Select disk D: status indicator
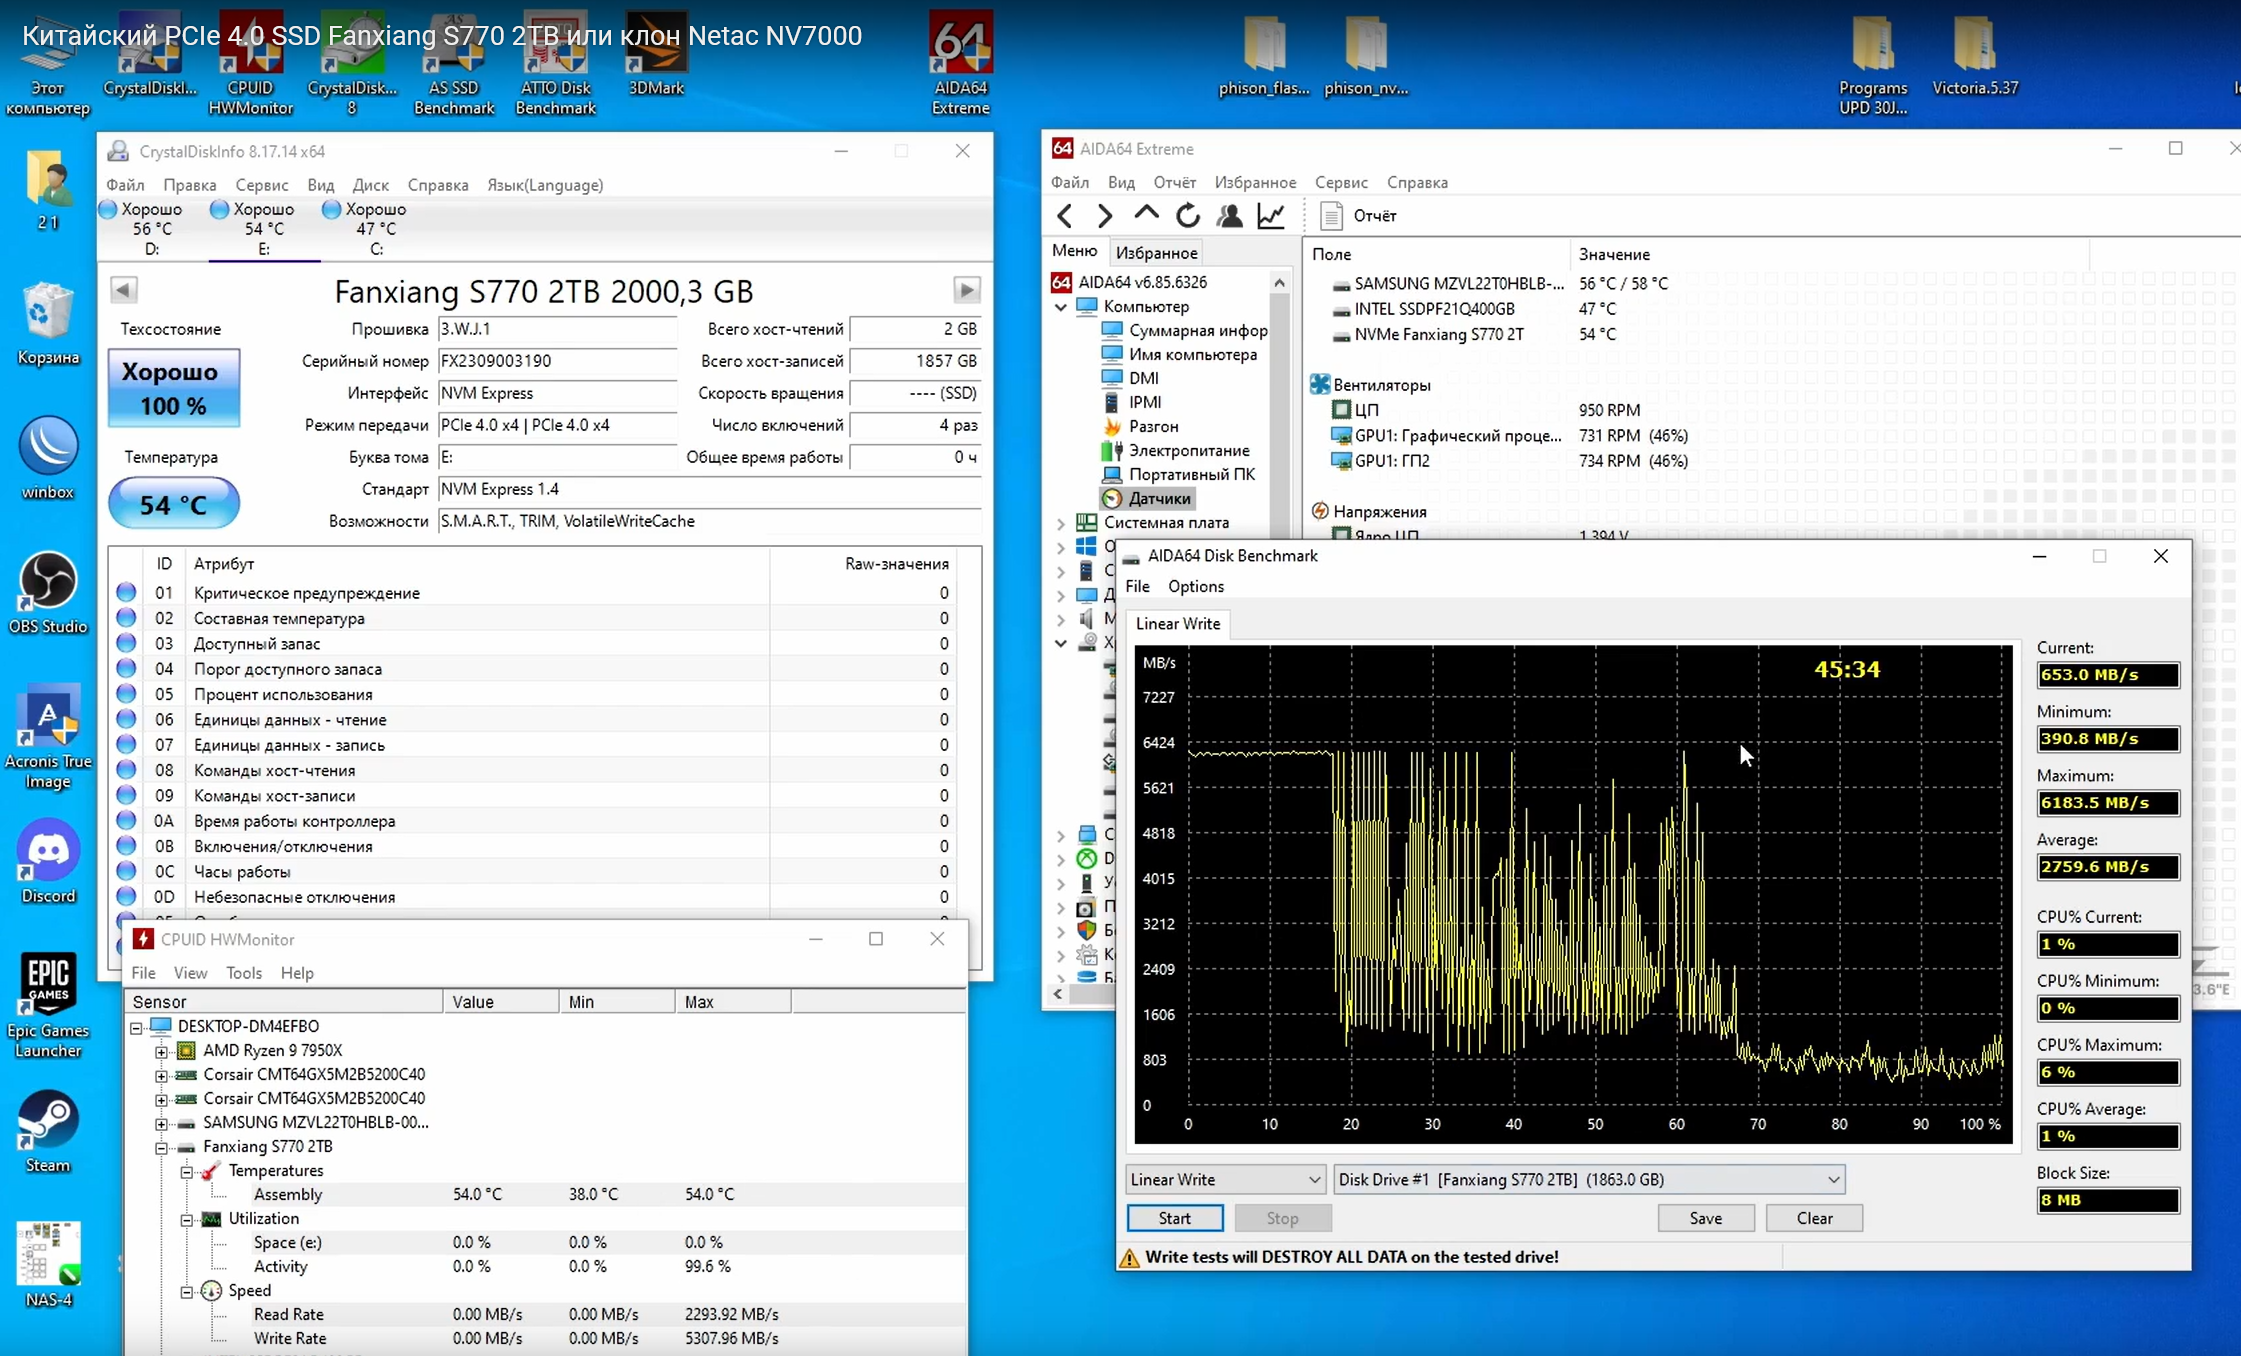The width and height of the screenshot is (2241, 1356). (141, 228)
